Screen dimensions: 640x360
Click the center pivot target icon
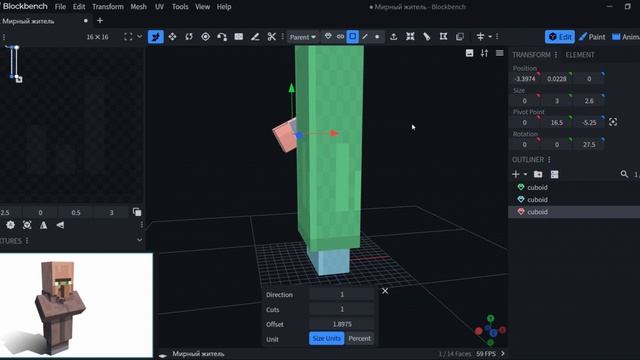[x=613, y=122]
